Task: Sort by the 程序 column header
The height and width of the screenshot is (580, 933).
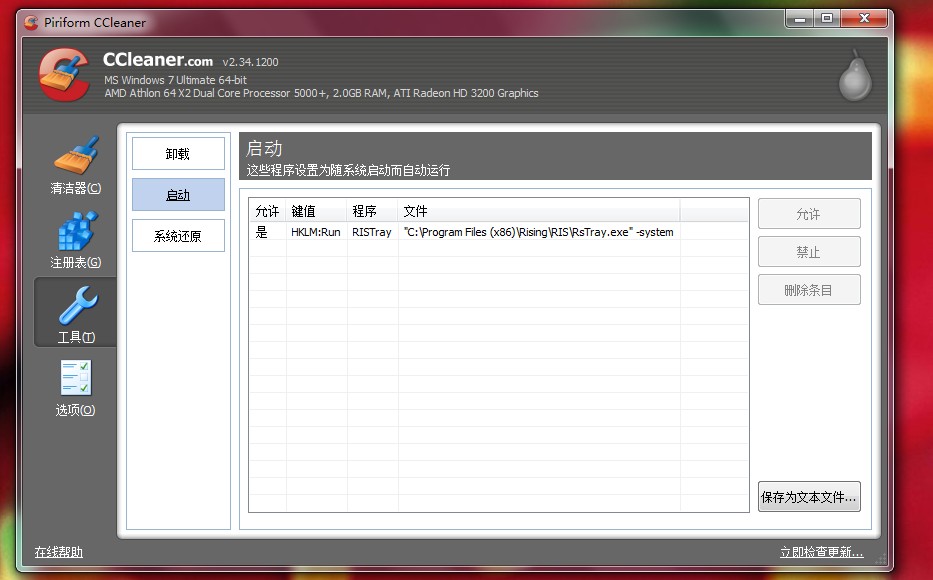Action: (372, 211)
